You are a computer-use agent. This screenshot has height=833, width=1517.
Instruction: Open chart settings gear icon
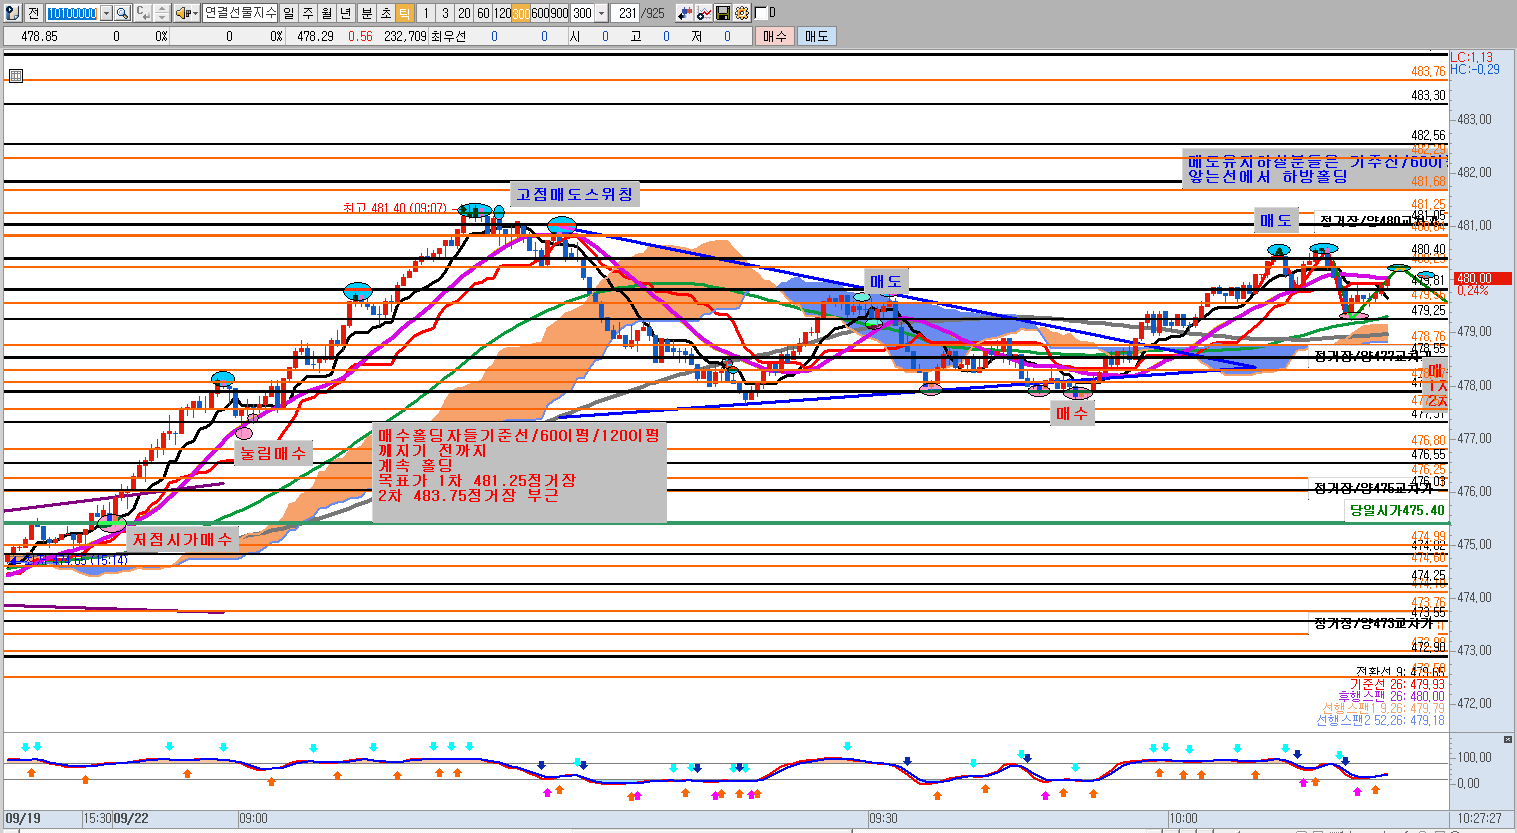(x=742, y=13)
